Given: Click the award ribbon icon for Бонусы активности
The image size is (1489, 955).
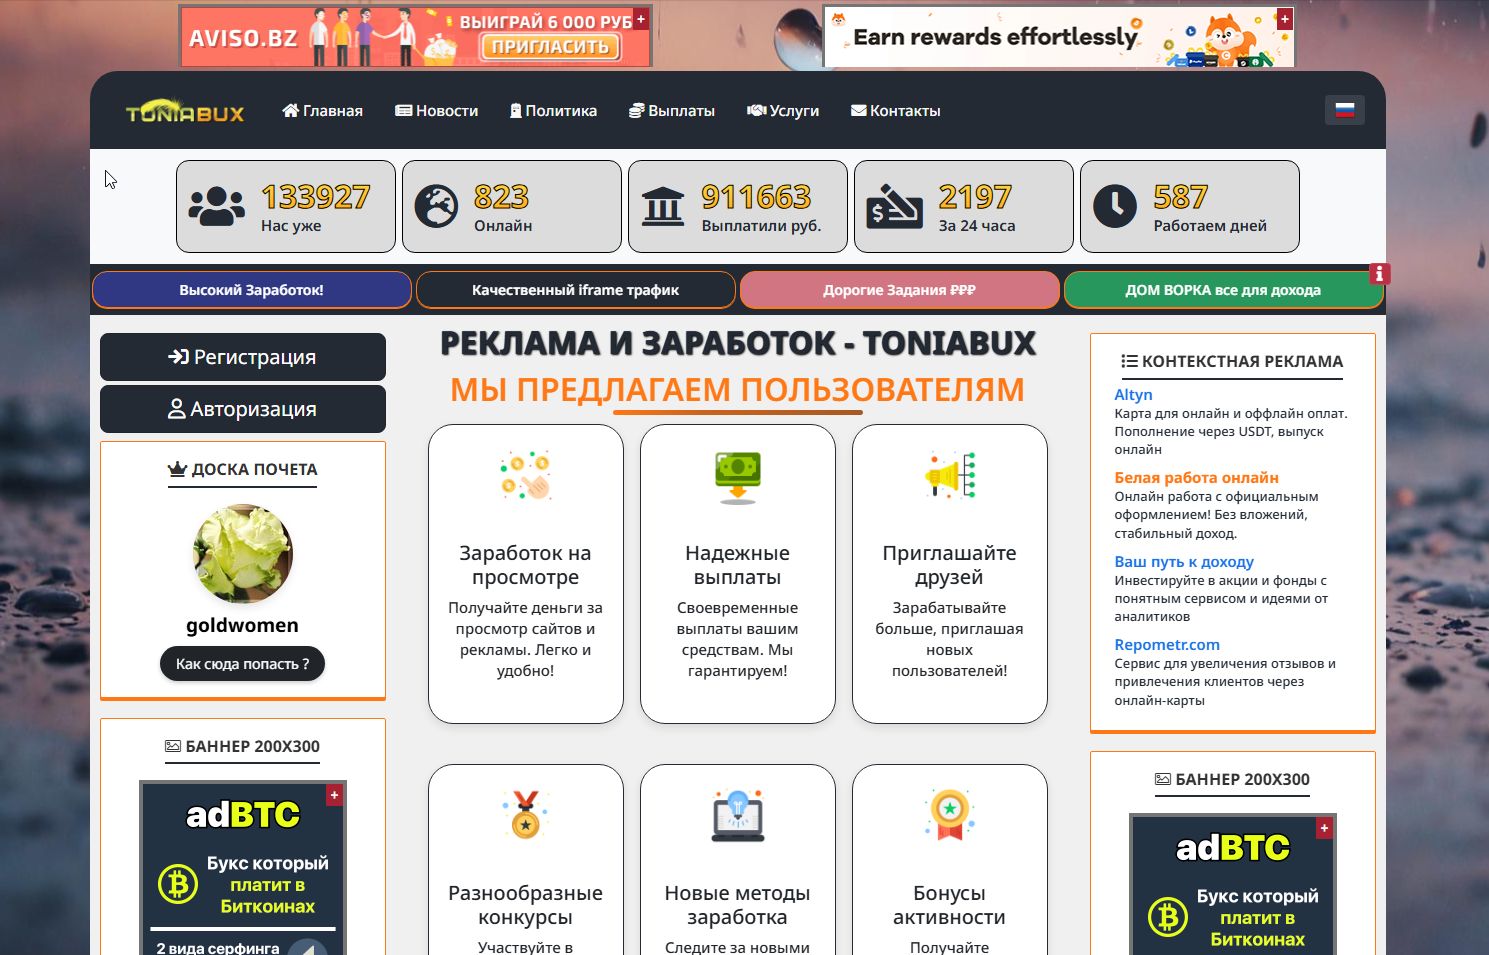Looking at the screenshot, I should coord(950,815).
